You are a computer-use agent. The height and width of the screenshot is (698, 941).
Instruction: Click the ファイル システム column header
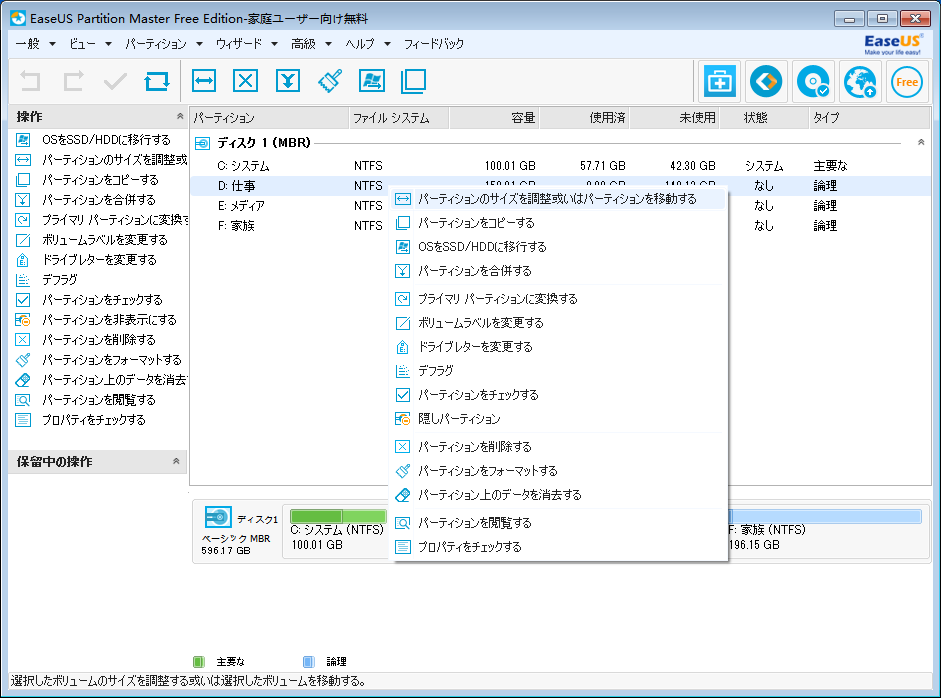click(x=398, y=118)
